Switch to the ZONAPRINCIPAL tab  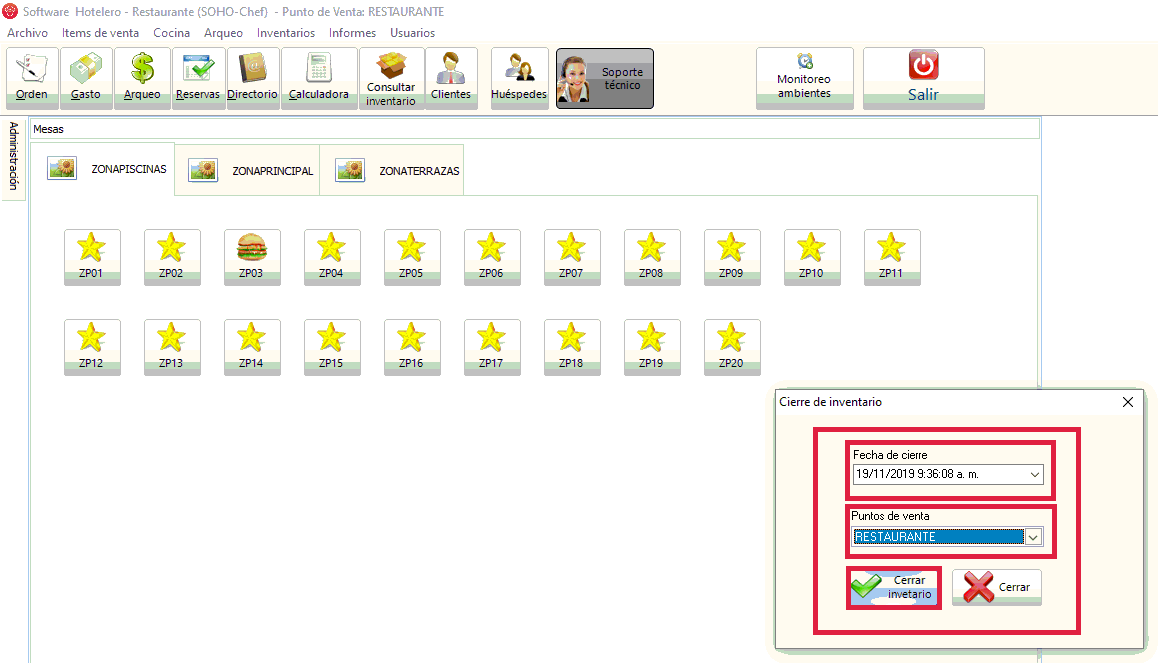254,171
